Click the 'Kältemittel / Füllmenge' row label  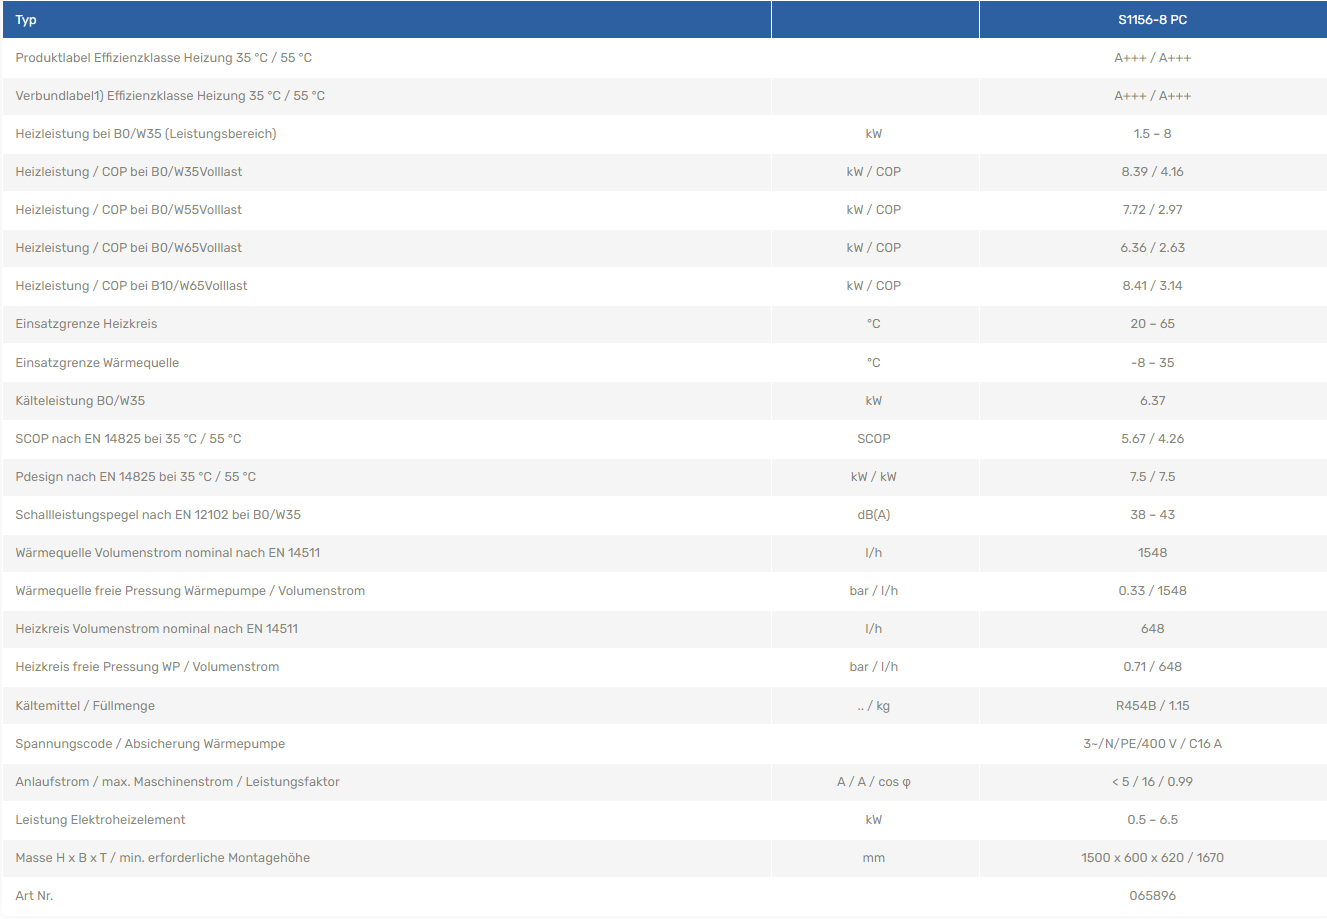85,706
